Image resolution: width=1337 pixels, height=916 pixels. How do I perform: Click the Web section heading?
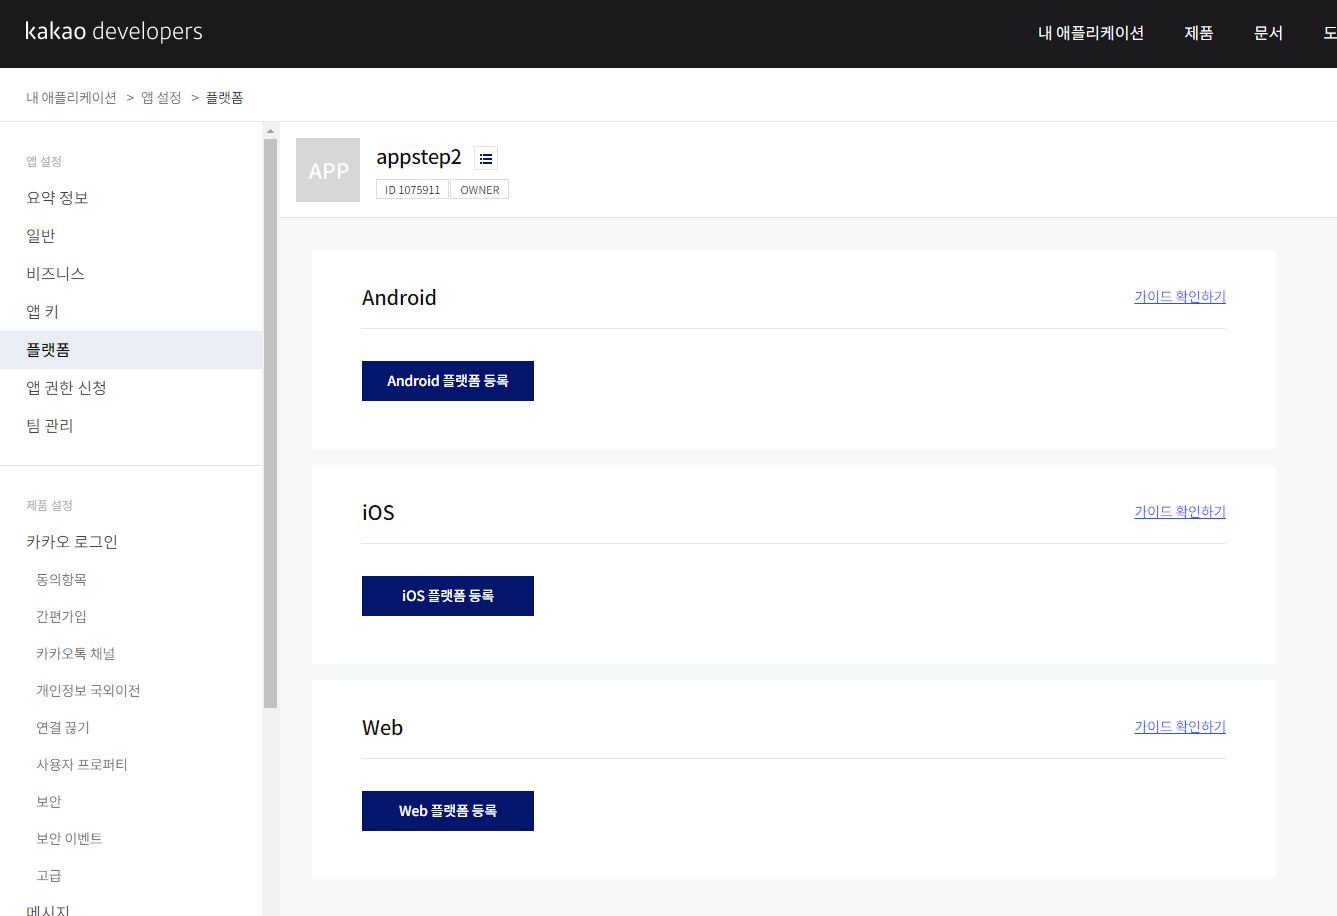[382, 728]
